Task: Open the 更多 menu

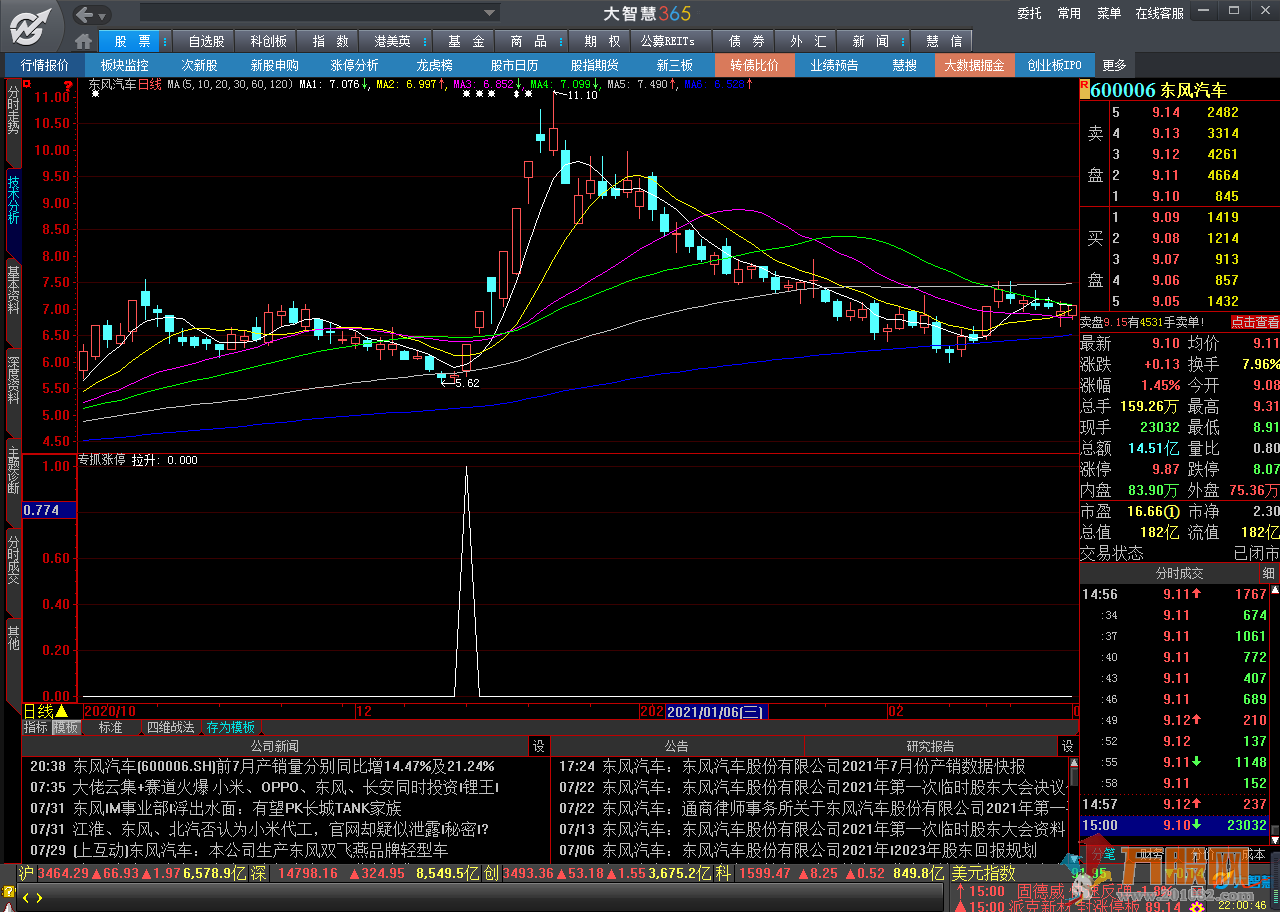Action: (1115, 65)
